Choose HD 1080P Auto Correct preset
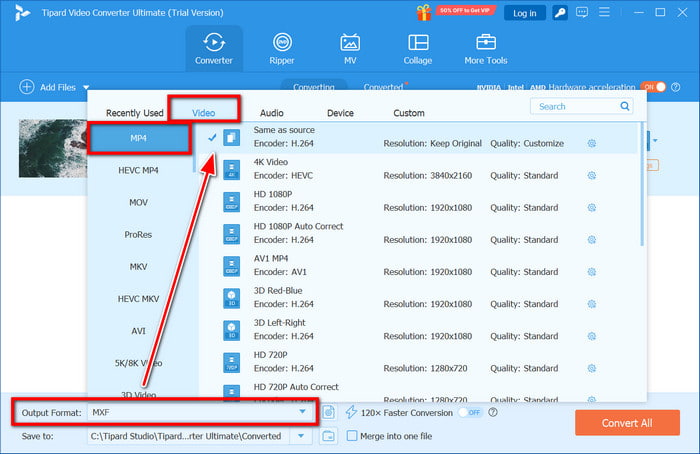Viewport: 700px width, 454px height. [x=420, y=233]
